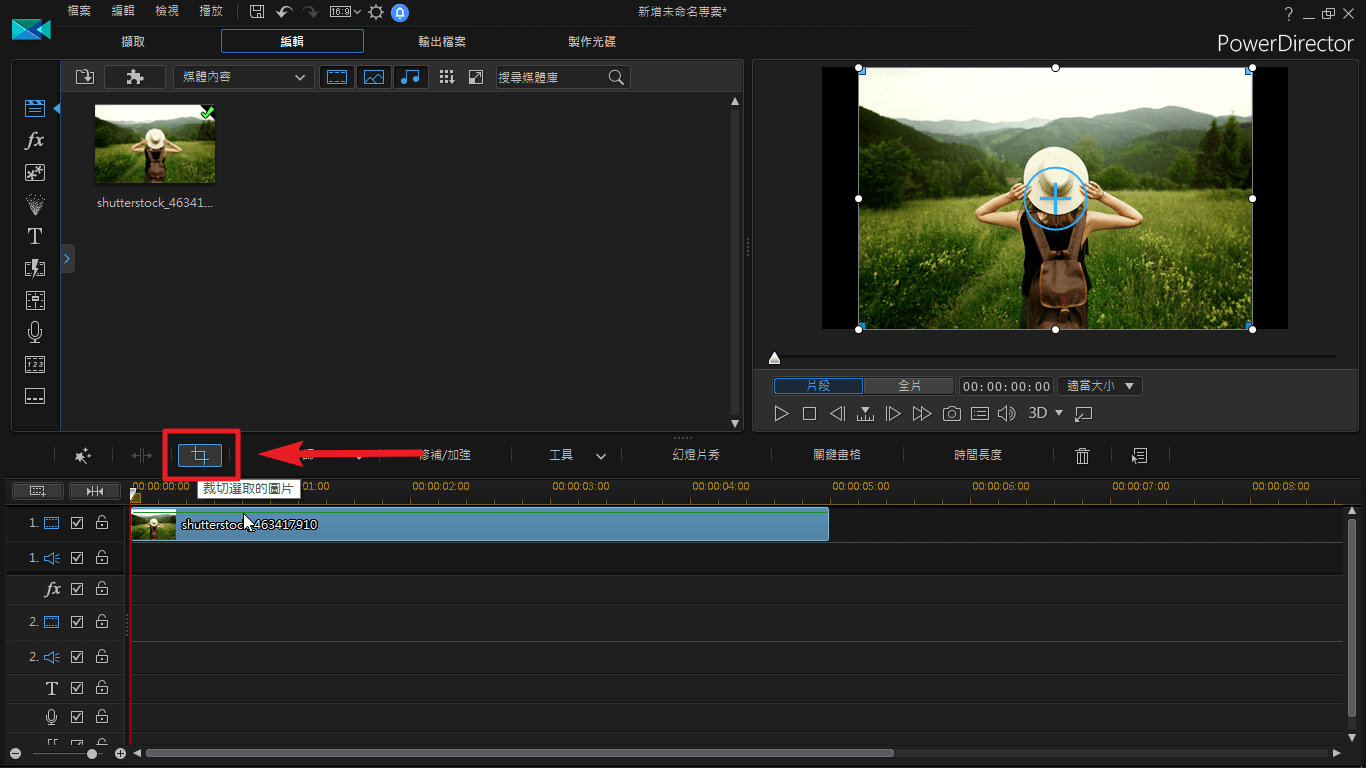
Task: Click the preview playback position slider handle
Action: point(774,358)
